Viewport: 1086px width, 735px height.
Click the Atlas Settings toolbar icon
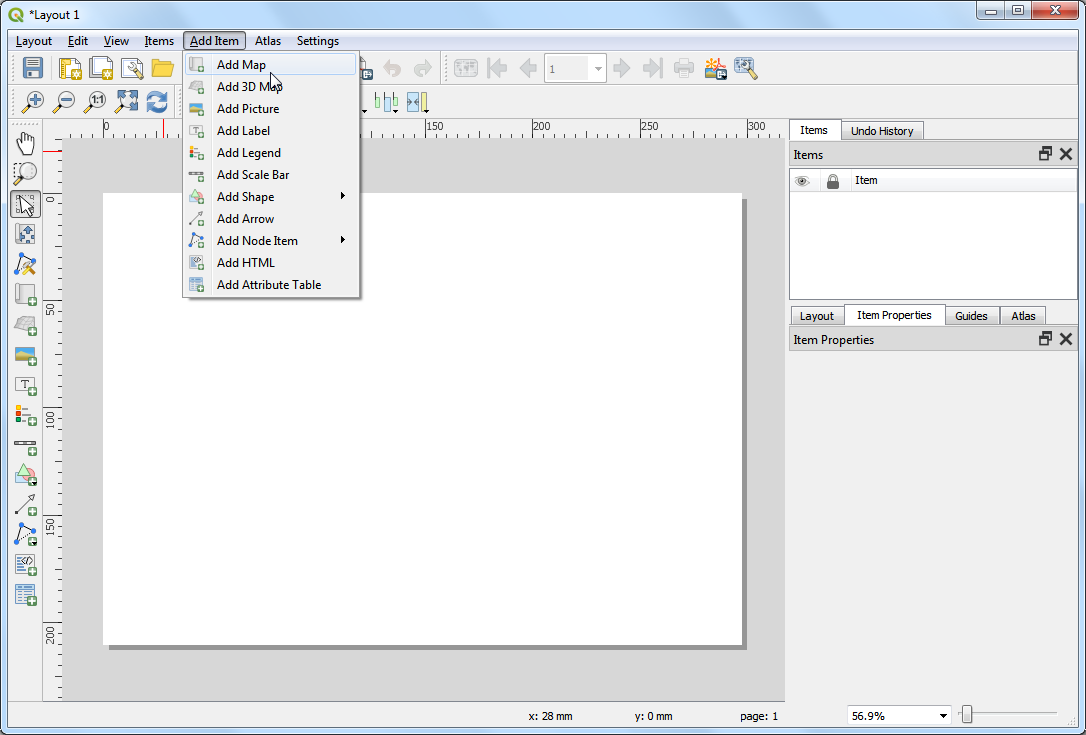(745, 68)
